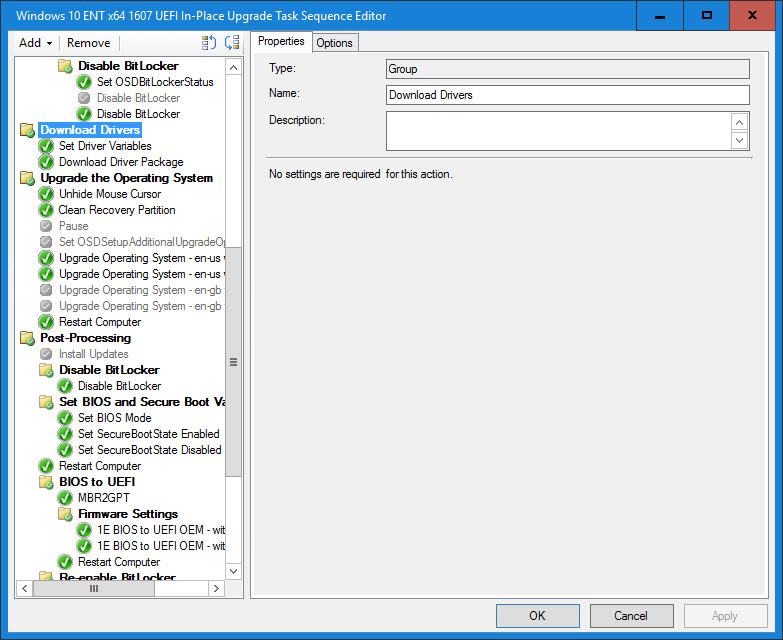Click the Expand All icon in the toolbar

click(x=208, y=43)
